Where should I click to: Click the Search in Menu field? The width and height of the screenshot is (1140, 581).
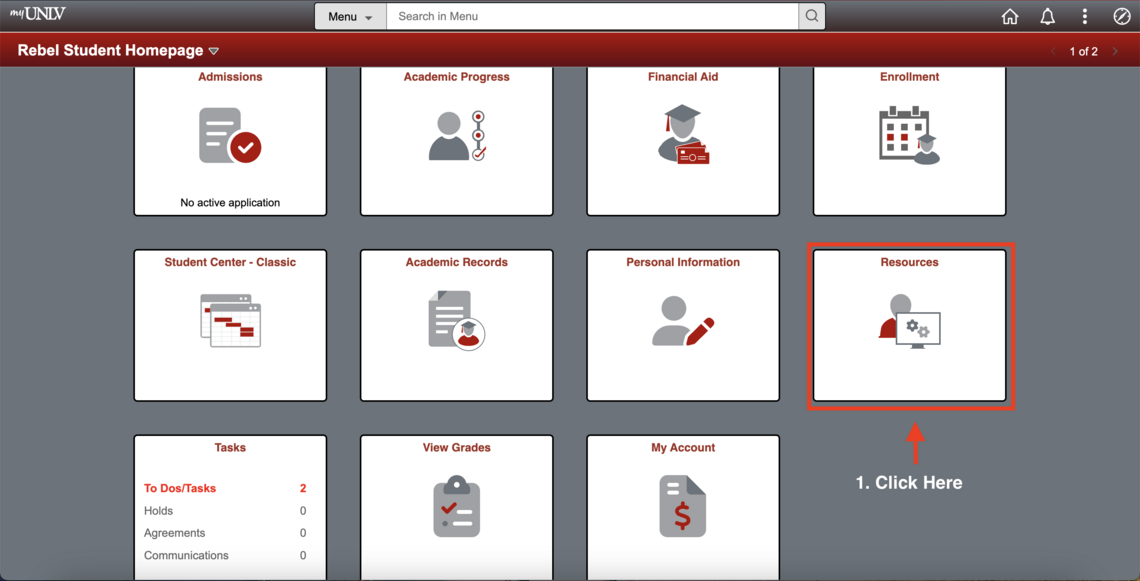tap(592, 16)
